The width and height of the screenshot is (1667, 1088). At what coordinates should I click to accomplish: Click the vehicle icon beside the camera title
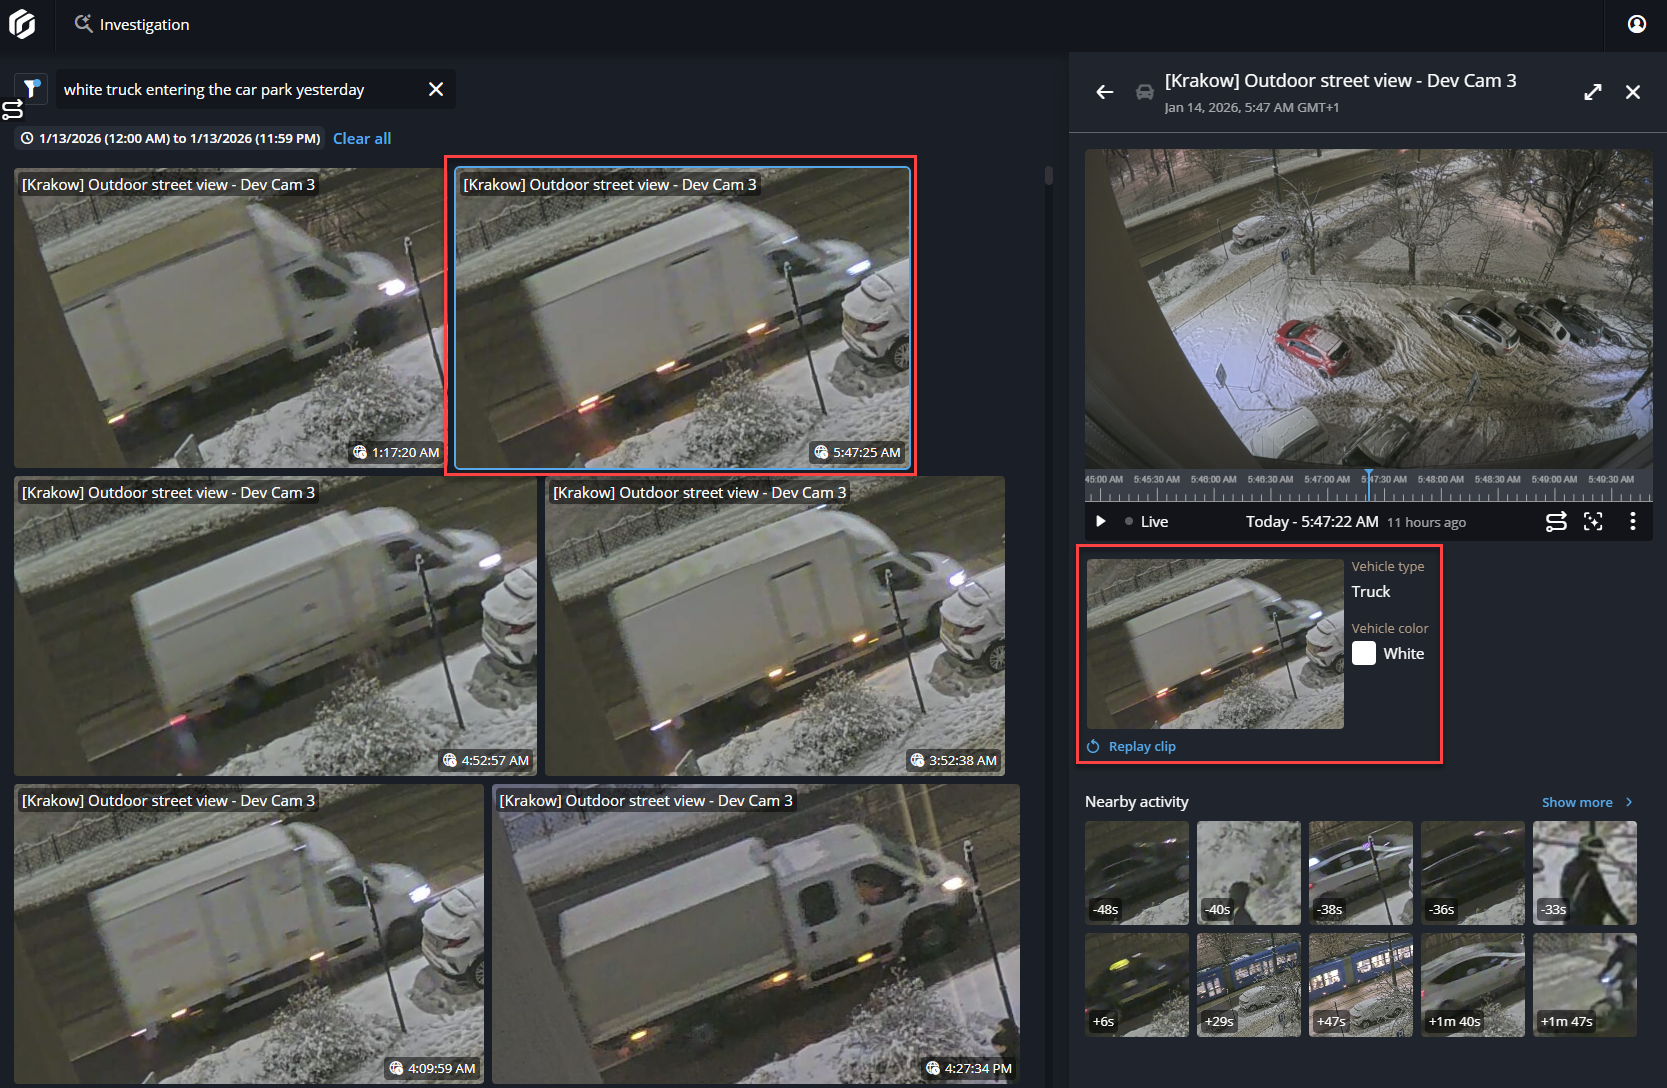coord(1144,92)
